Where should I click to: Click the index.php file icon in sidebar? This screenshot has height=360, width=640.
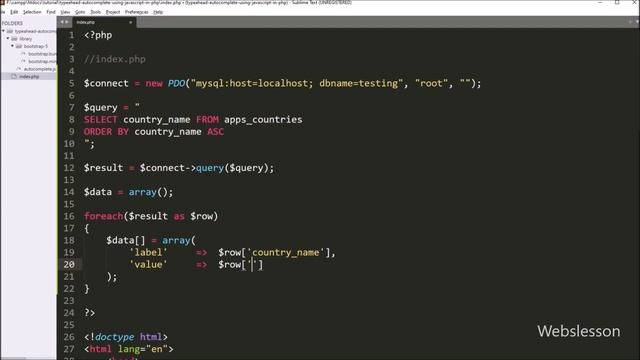[14, 76]
